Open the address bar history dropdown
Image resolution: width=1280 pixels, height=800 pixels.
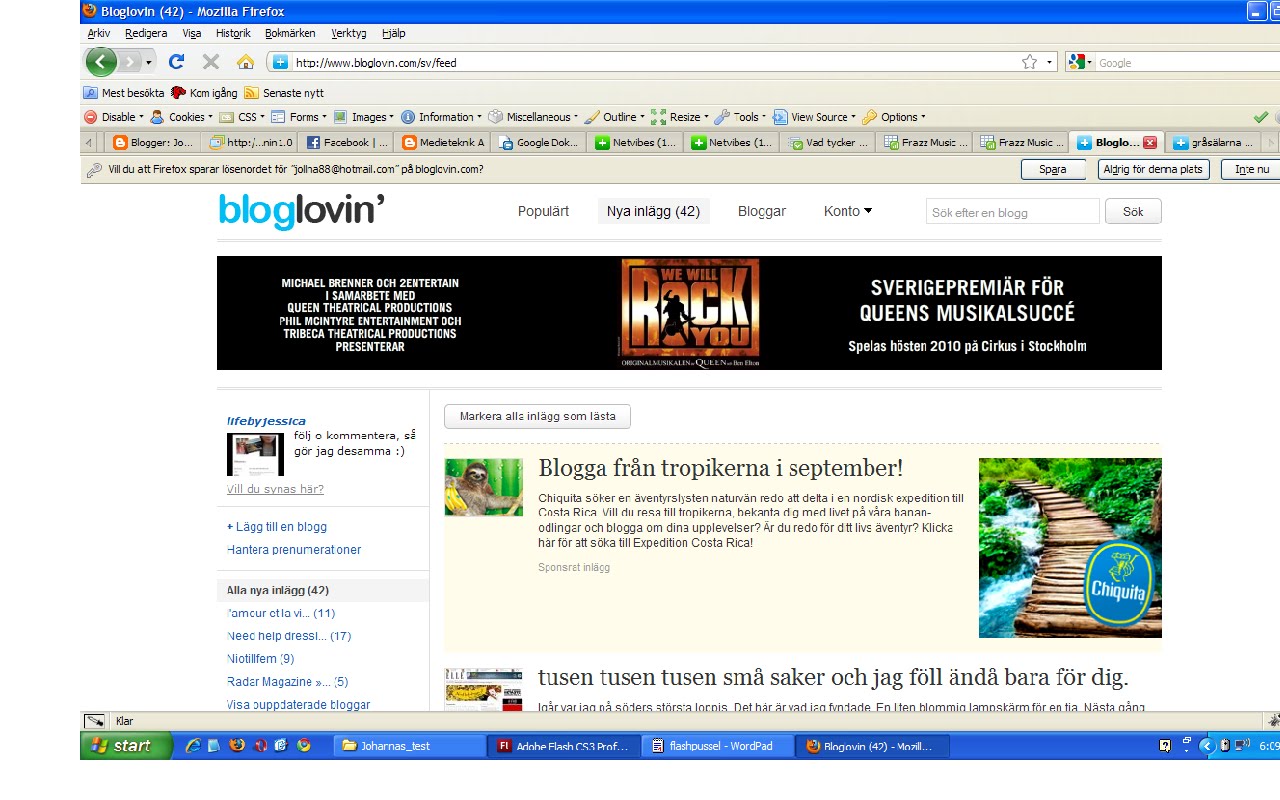tap(1050, 62)
